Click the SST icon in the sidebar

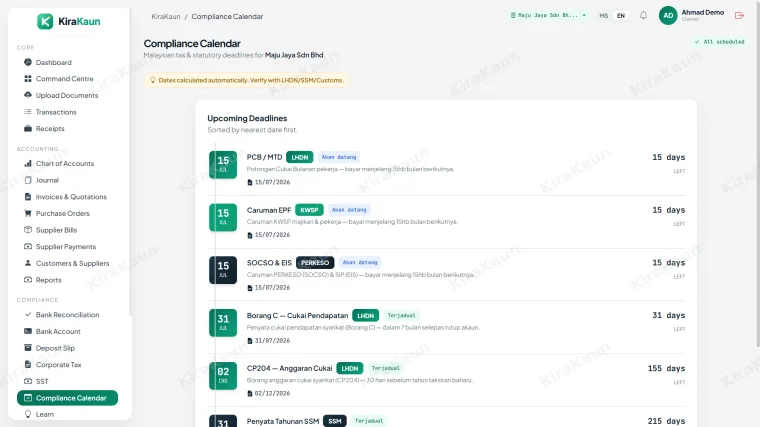(x=28, y=381)
